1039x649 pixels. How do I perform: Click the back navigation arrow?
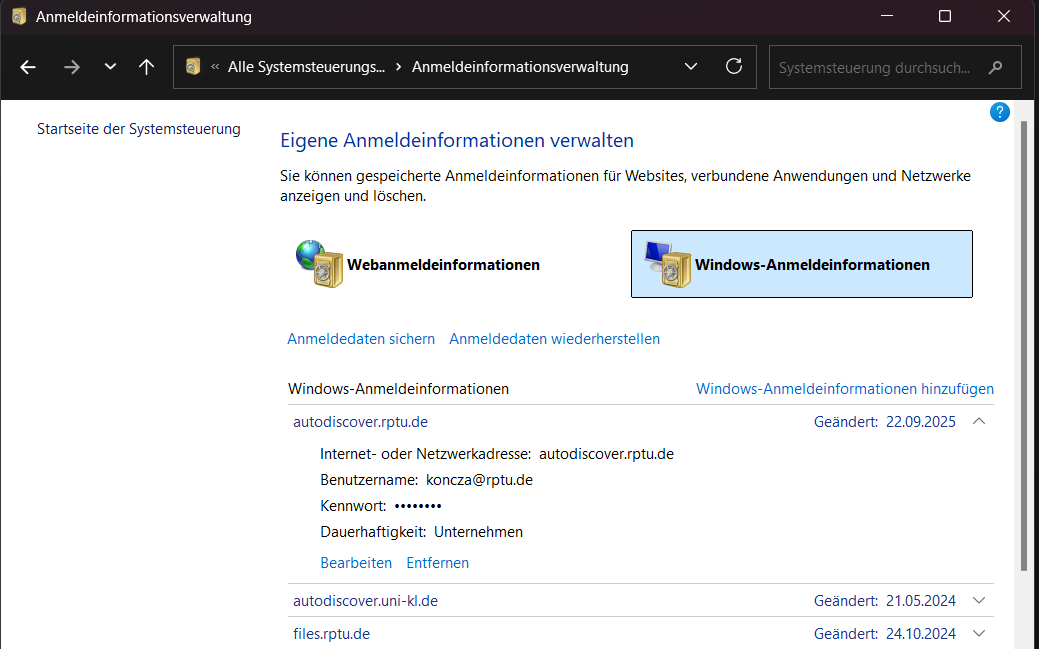point(28,67)
